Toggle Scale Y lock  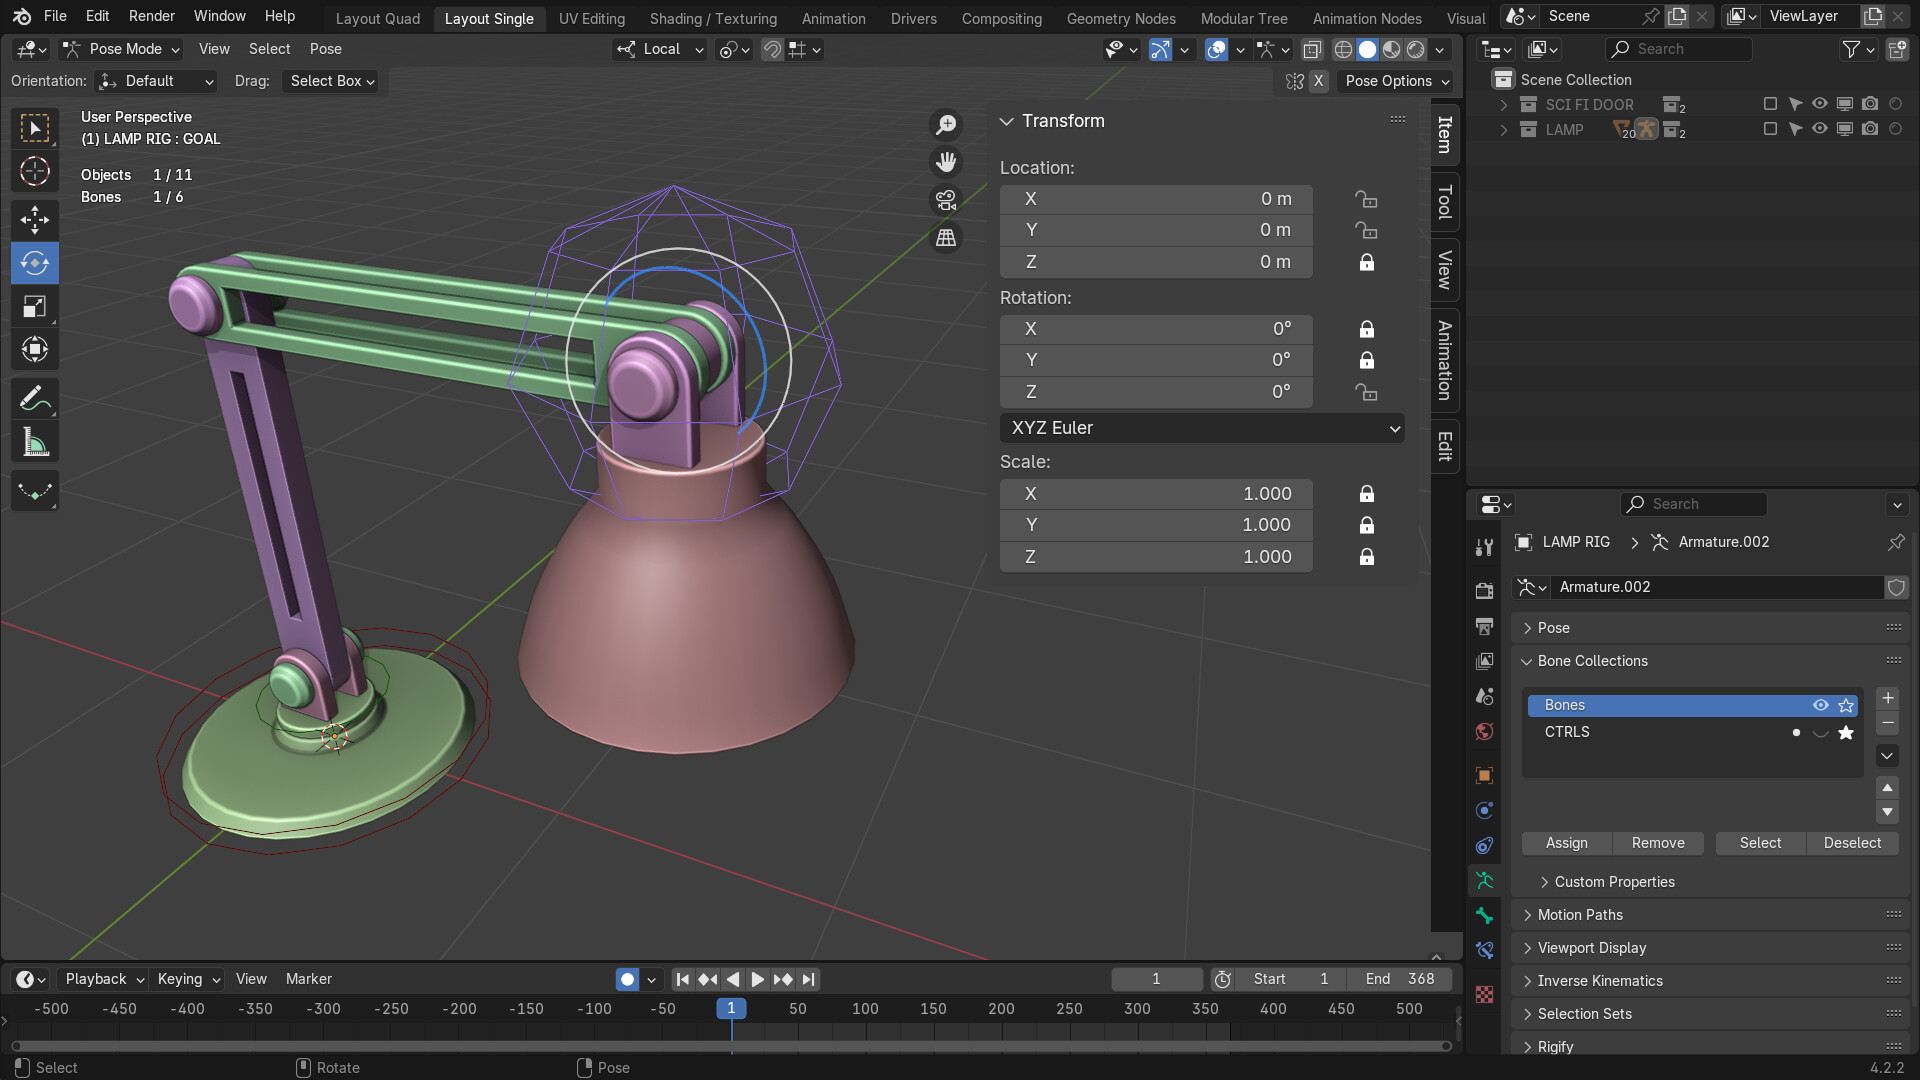tap(1366, 525)
